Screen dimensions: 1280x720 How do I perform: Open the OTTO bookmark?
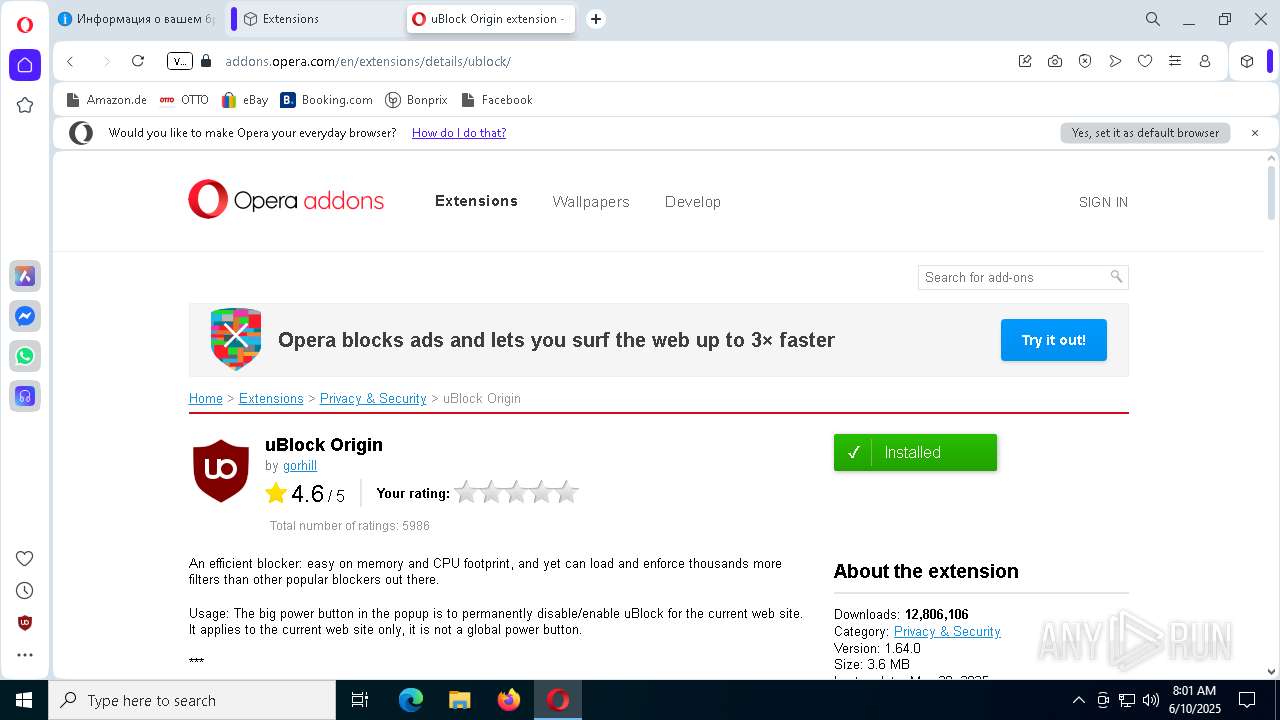tap(184, 100)
